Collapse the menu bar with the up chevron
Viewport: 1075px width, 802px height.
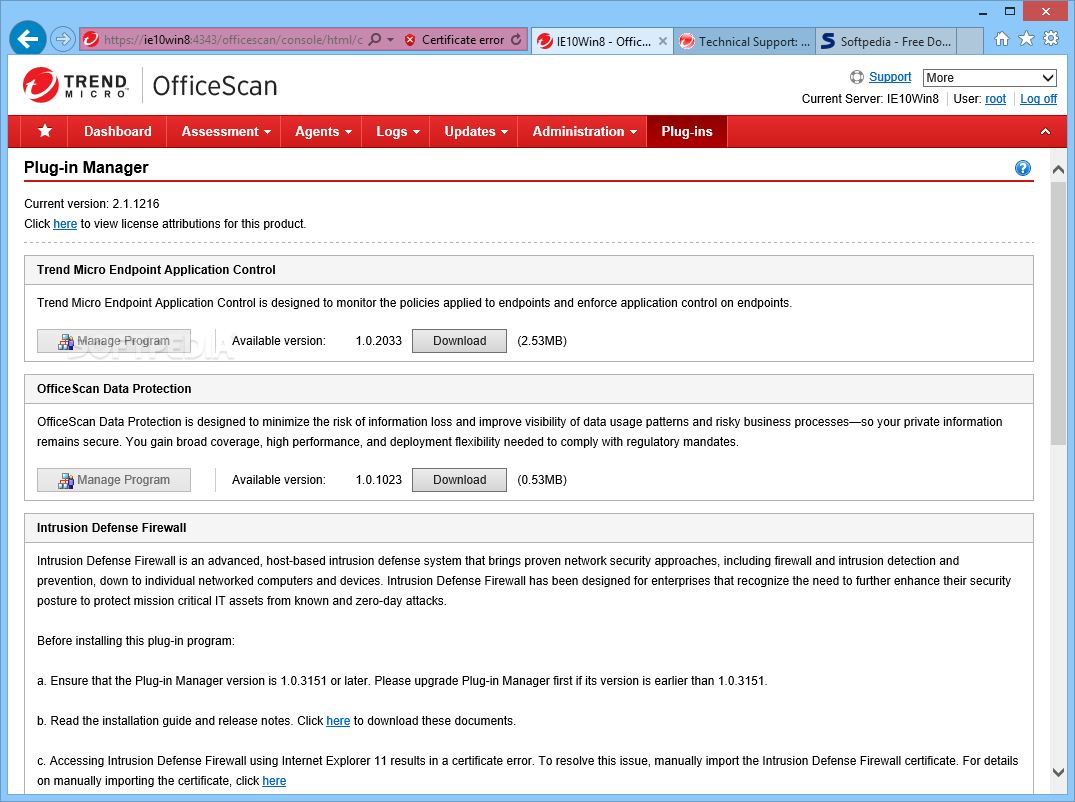point(1045,132)
